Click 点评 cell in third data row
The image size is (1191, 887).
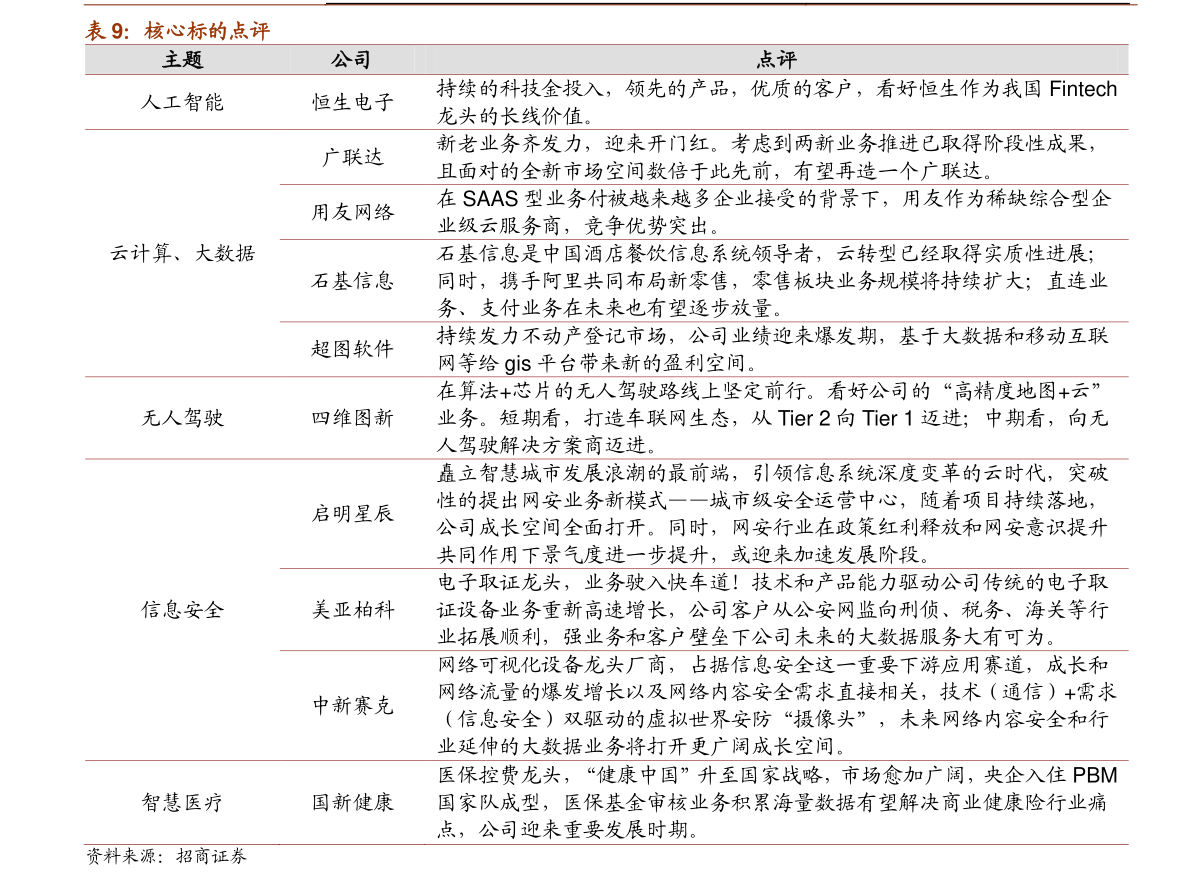click(x=776, y=212)
